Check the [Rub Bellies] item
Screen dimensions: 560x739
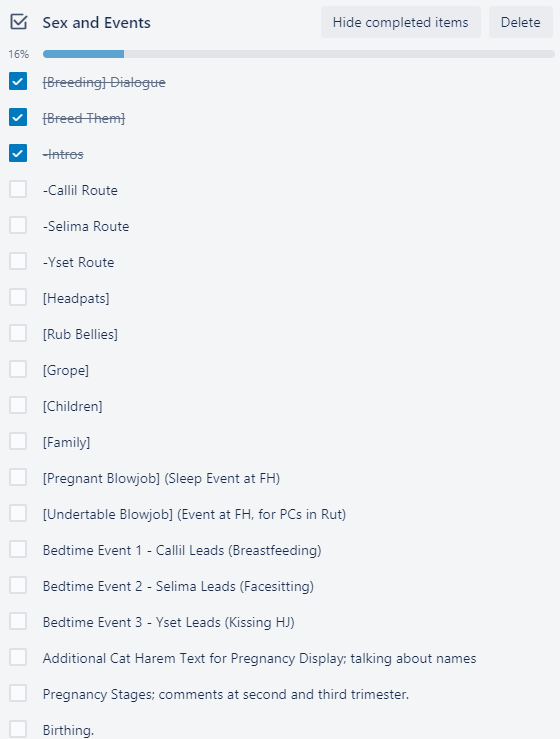click(18, 333)
